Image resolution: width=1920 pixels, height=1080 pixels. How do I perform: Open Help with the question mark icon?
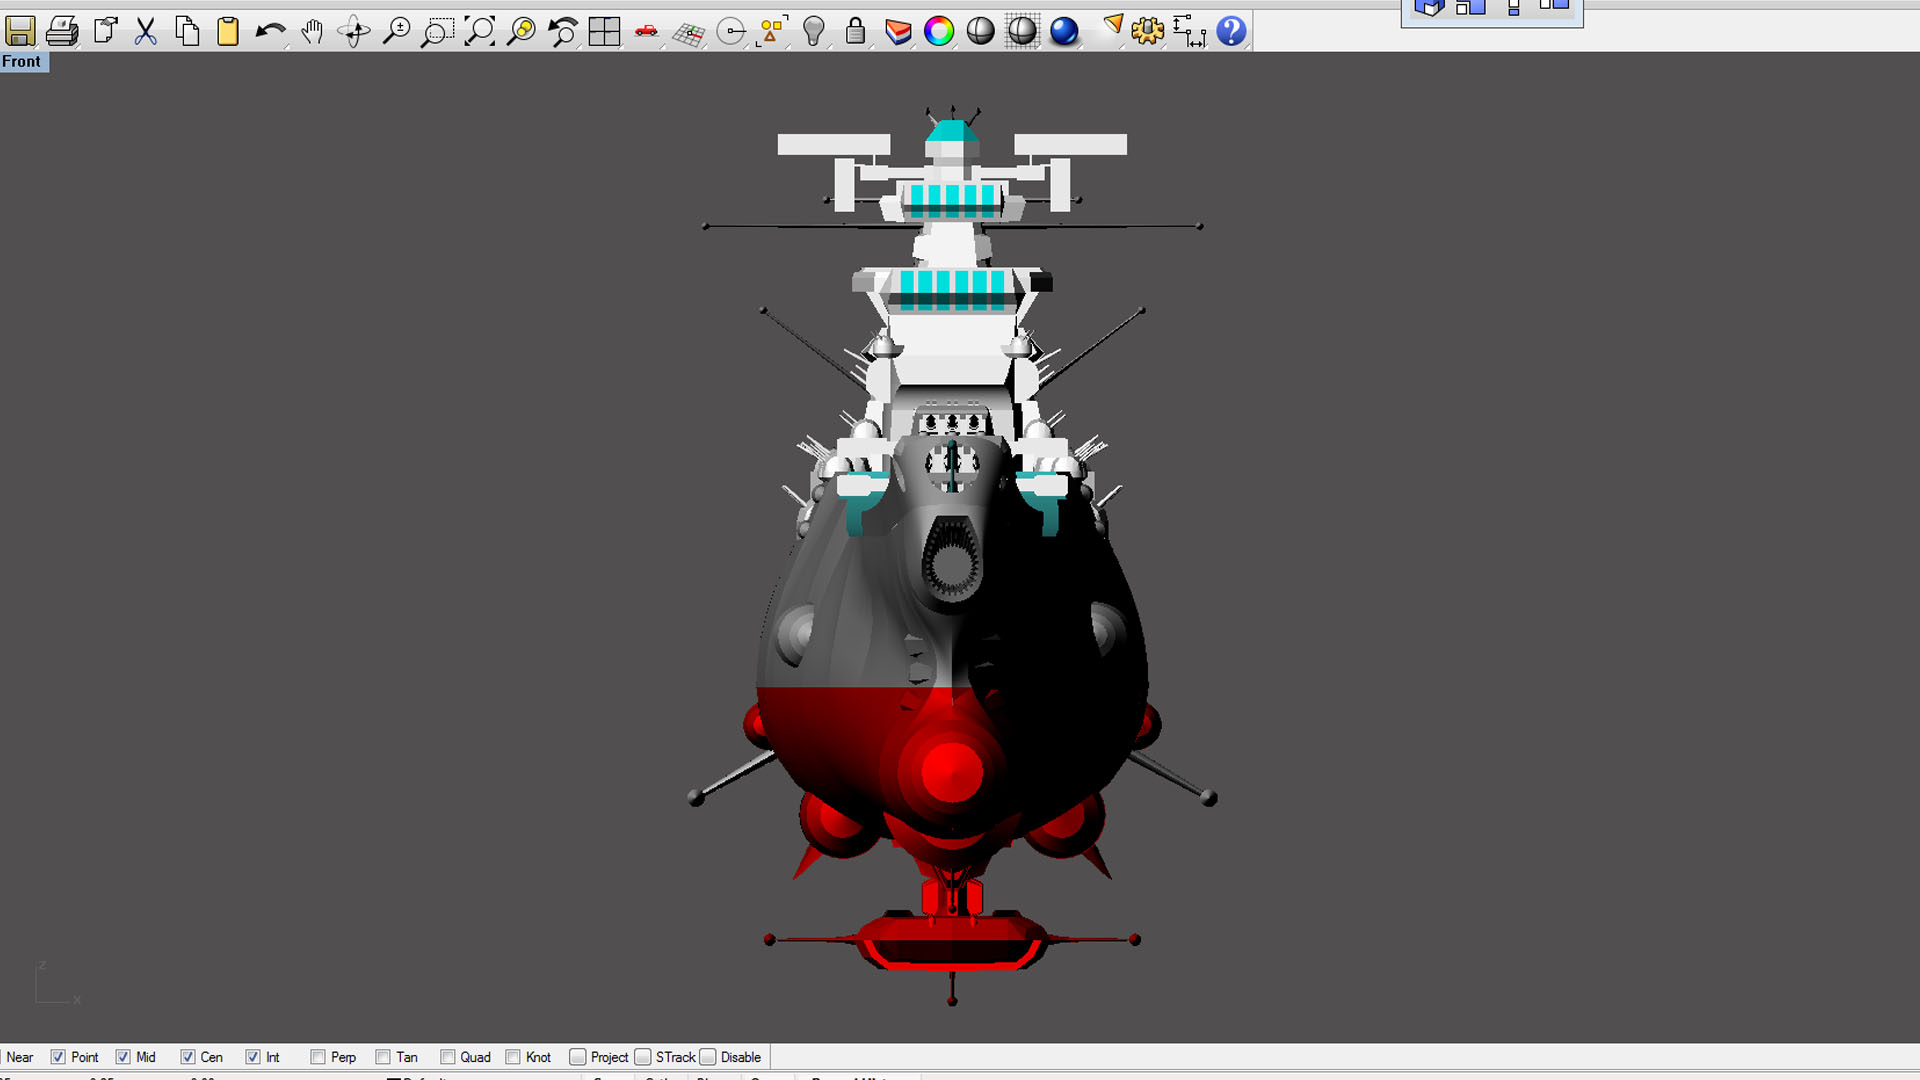pos(1231,31)
